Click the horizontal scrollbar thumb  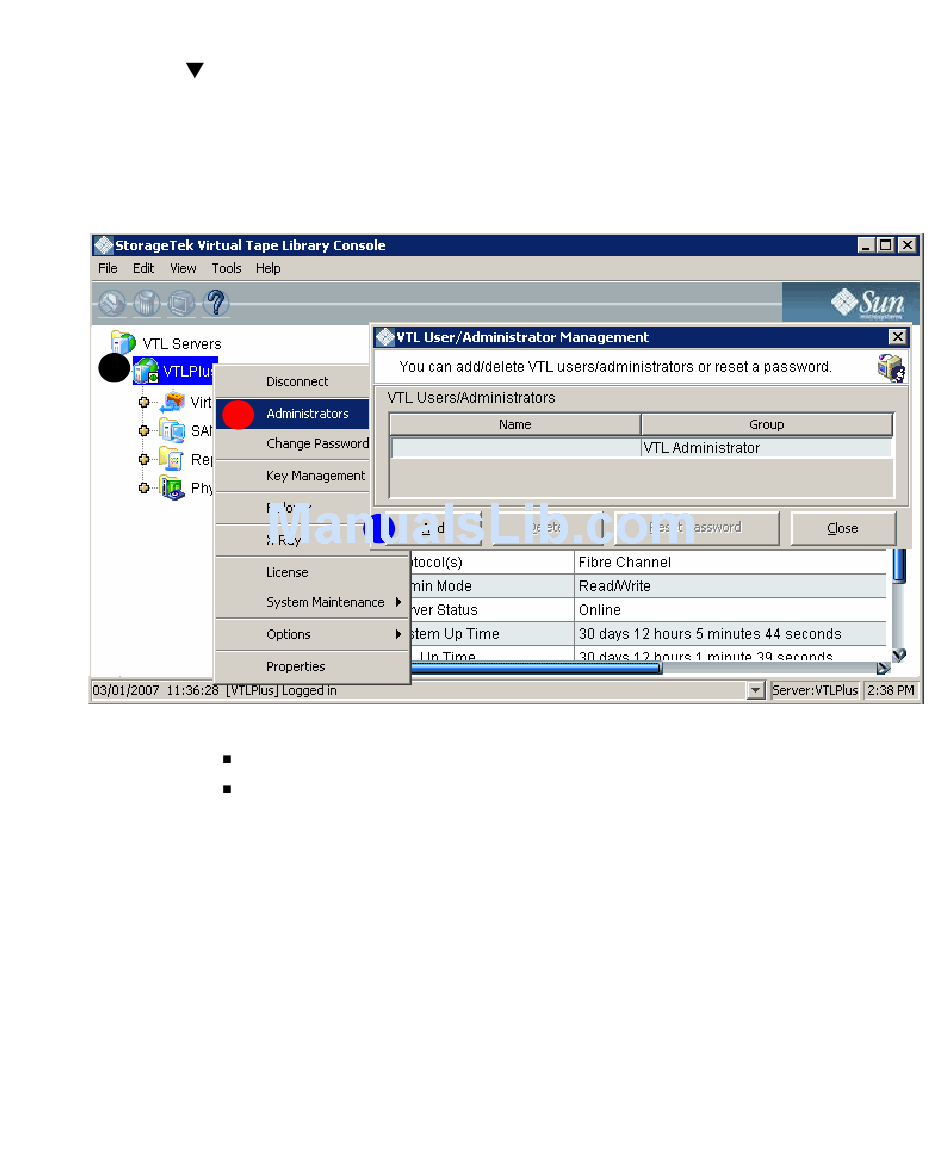click(x=536, y=669)
